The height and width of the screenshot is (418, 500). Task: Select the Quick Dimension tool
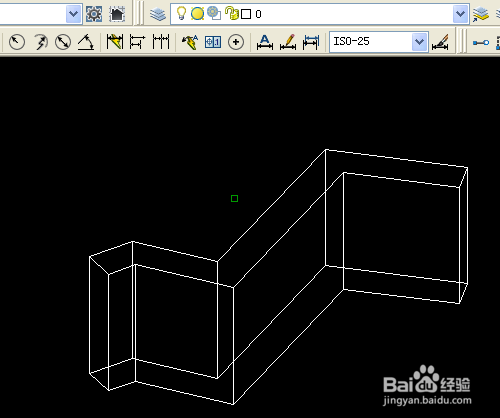(115, 42)
